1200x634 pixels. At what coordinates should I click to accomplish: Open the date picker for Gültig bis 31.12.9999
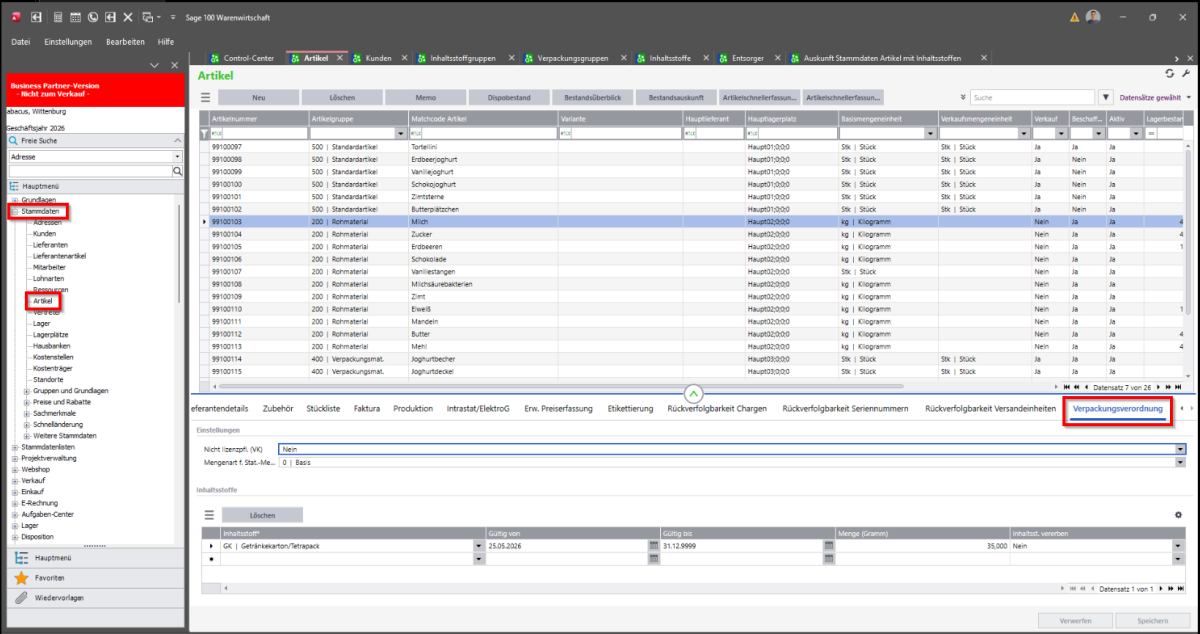[828, 546]
